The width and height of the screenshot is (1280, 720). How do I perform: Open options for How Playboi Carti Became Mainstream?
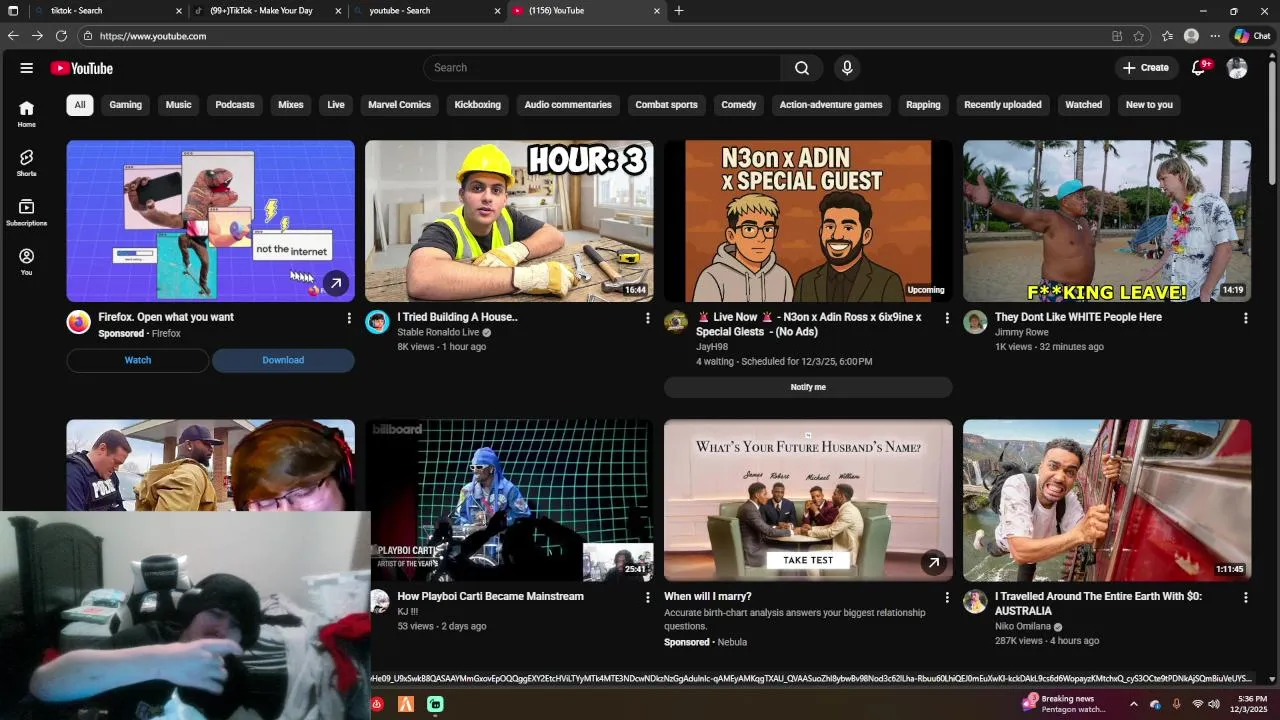coord(647,597)
